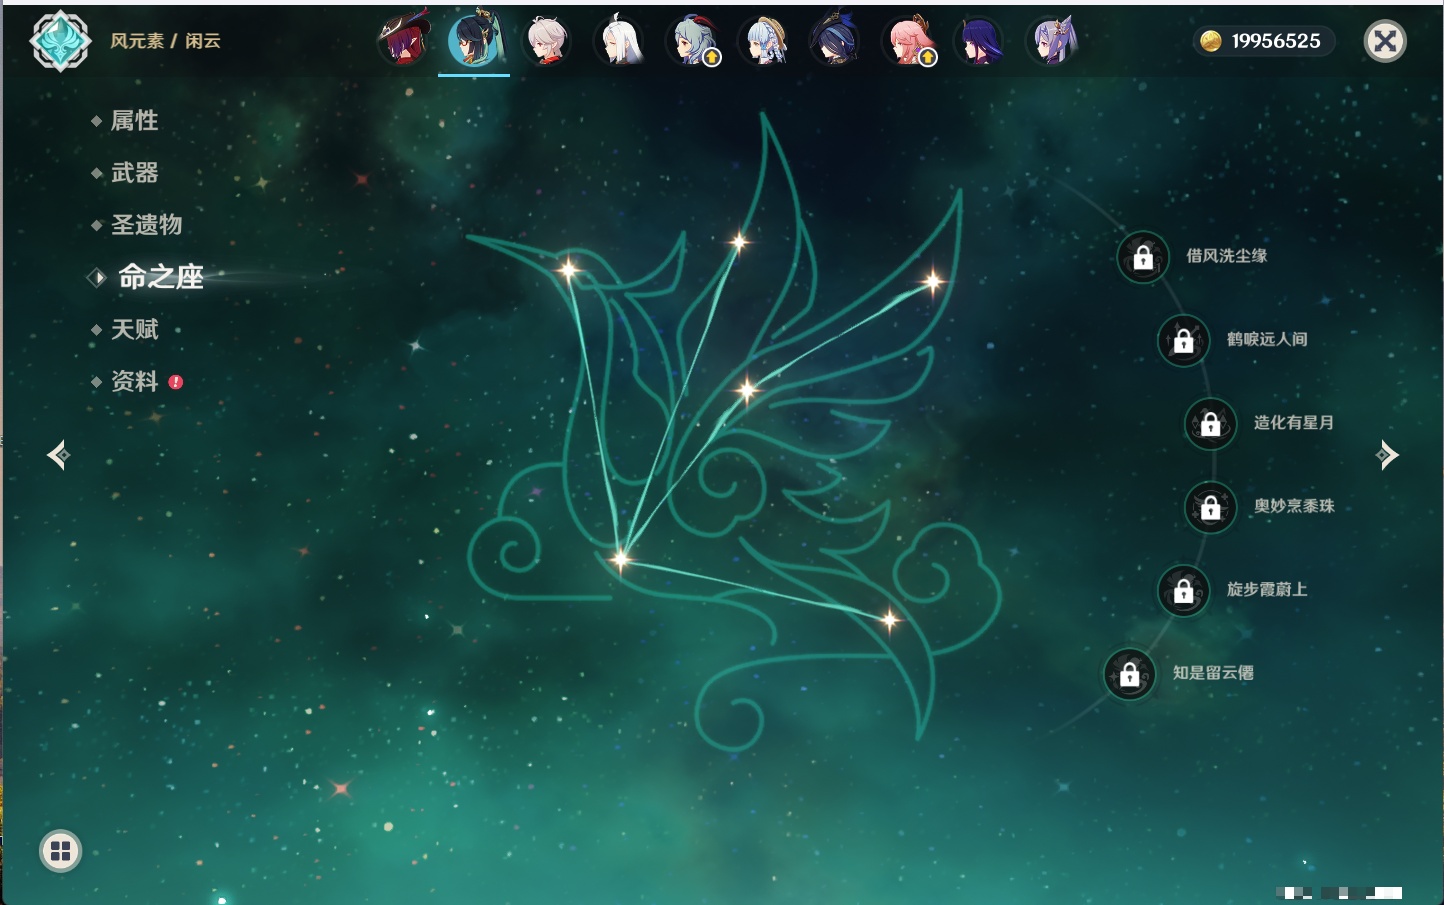This screenshot has height=905, width=1444.
Task: Click the red alert badge beside 资料
Action: [x=176, y=382]
